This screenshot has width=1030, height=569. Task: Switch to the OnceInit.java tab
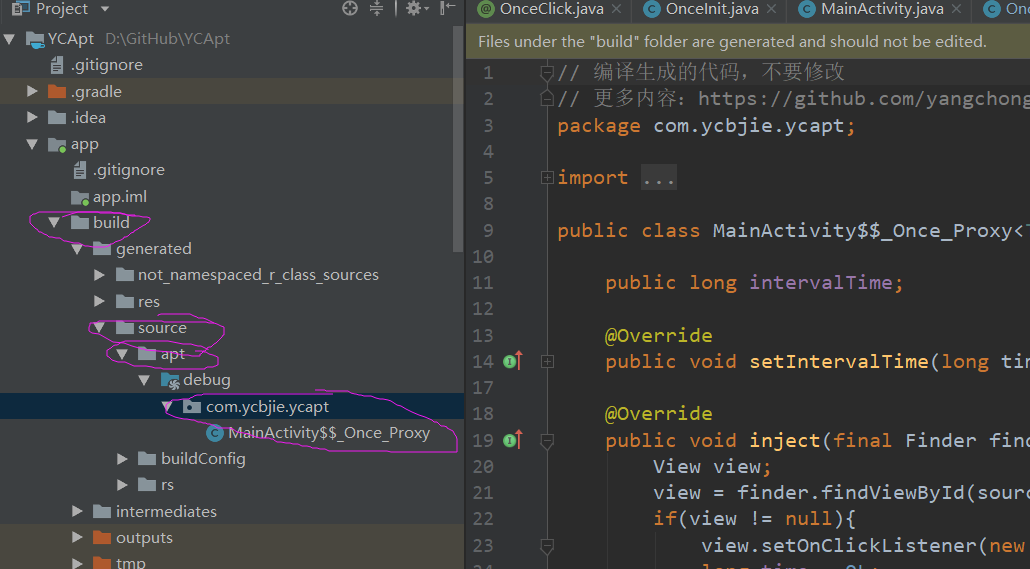click(x=712, y=9)
